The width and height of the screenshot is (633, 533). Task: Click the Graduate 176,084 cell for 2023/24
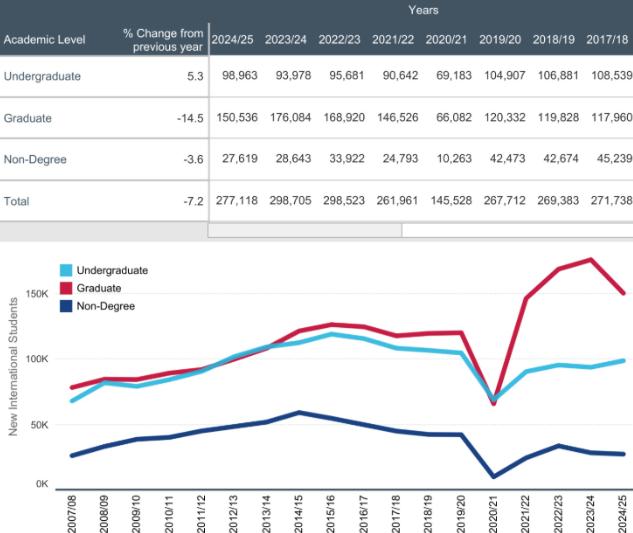(286, 118)
